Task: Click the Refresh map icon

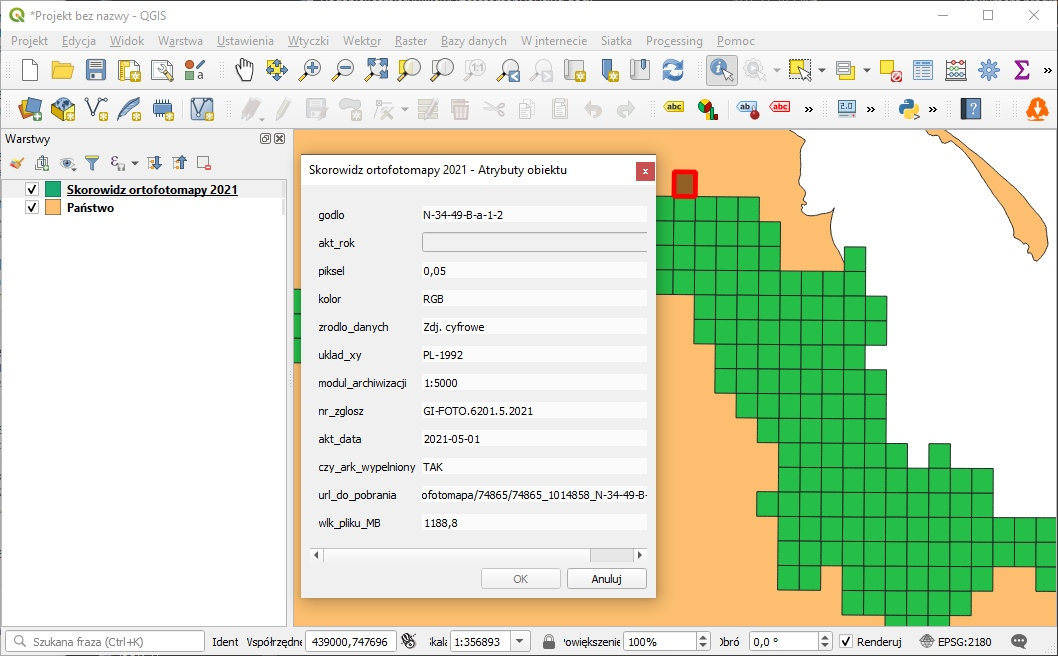Action: click(673, 70)
